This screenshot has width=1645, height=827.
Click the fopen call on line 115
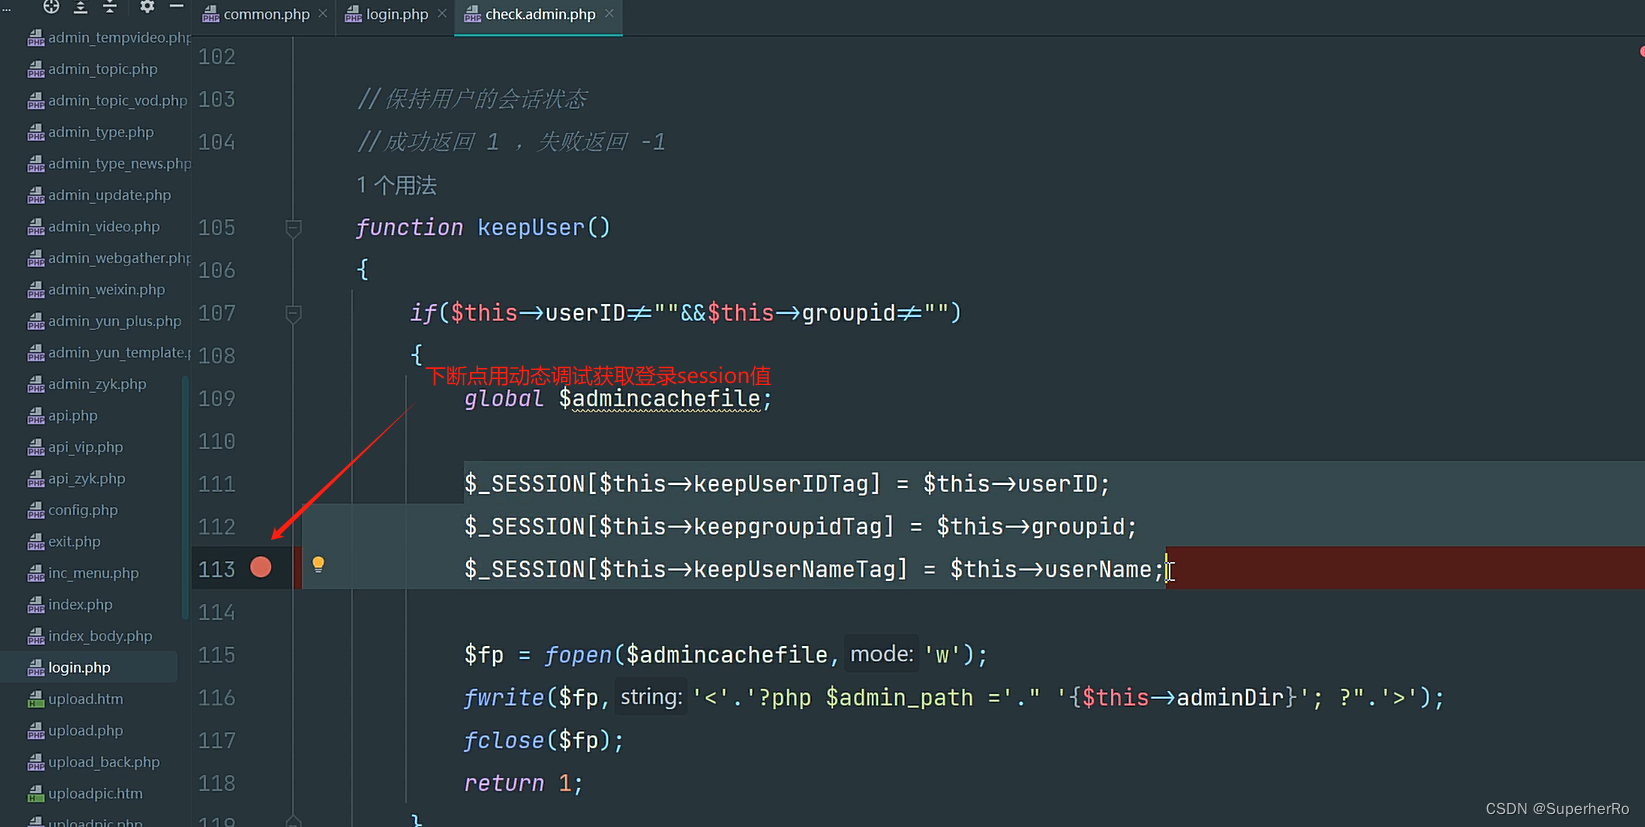[x=578, y=655]
